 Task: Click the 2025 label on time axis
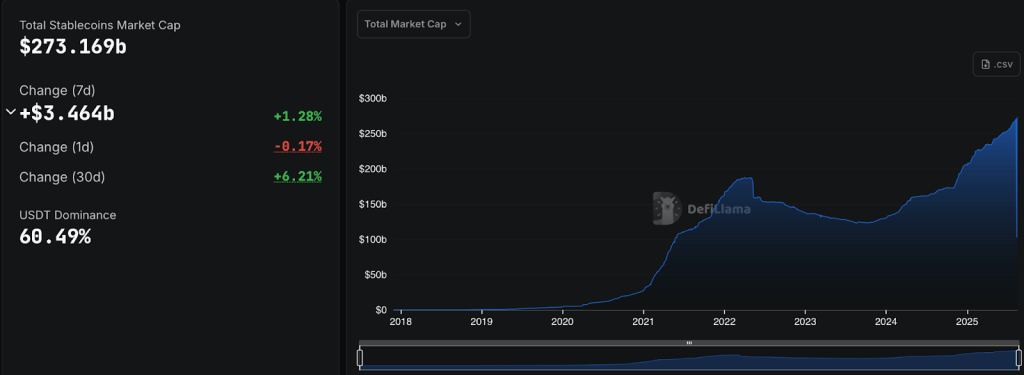(967, 321)
